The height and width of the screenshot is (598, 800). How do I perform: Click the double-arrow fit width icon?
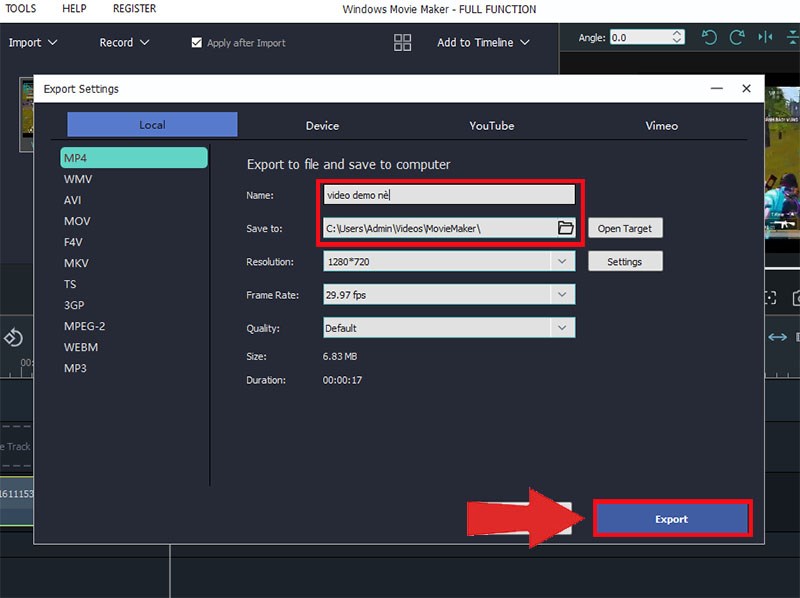pos(777,337)
